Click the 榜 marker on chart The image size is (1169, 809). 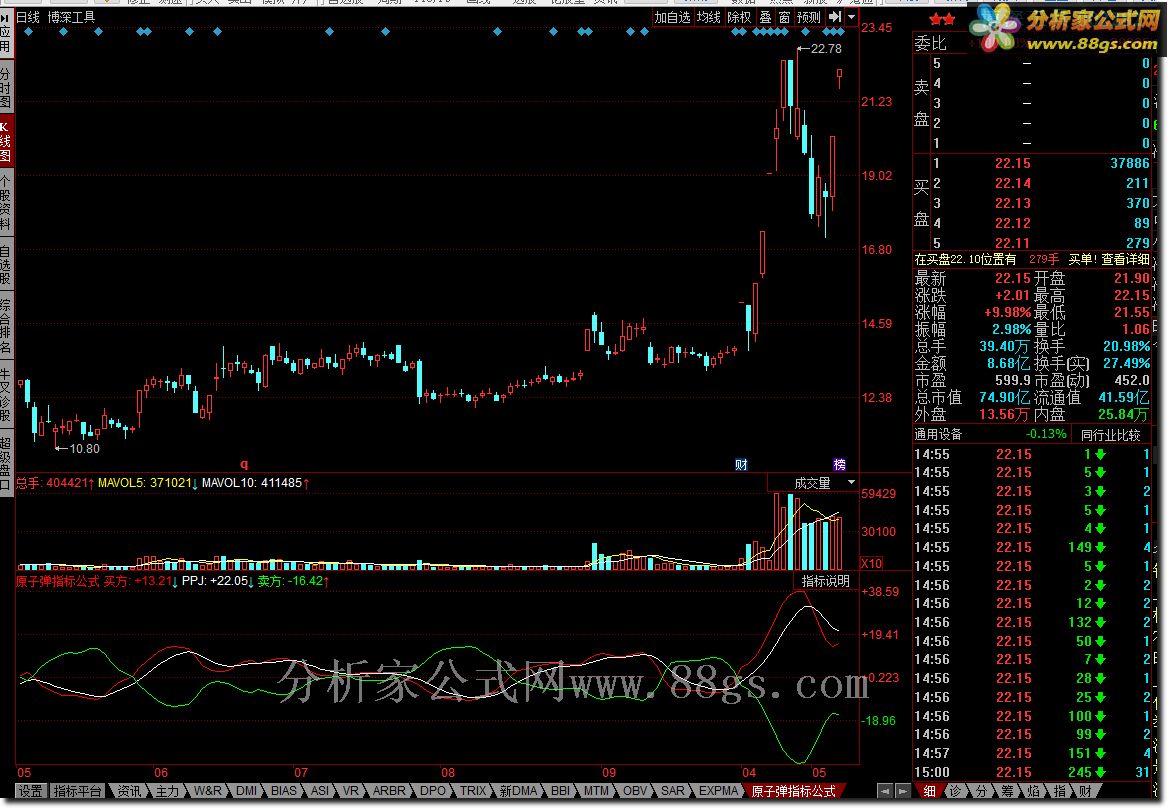click(839, 465)
